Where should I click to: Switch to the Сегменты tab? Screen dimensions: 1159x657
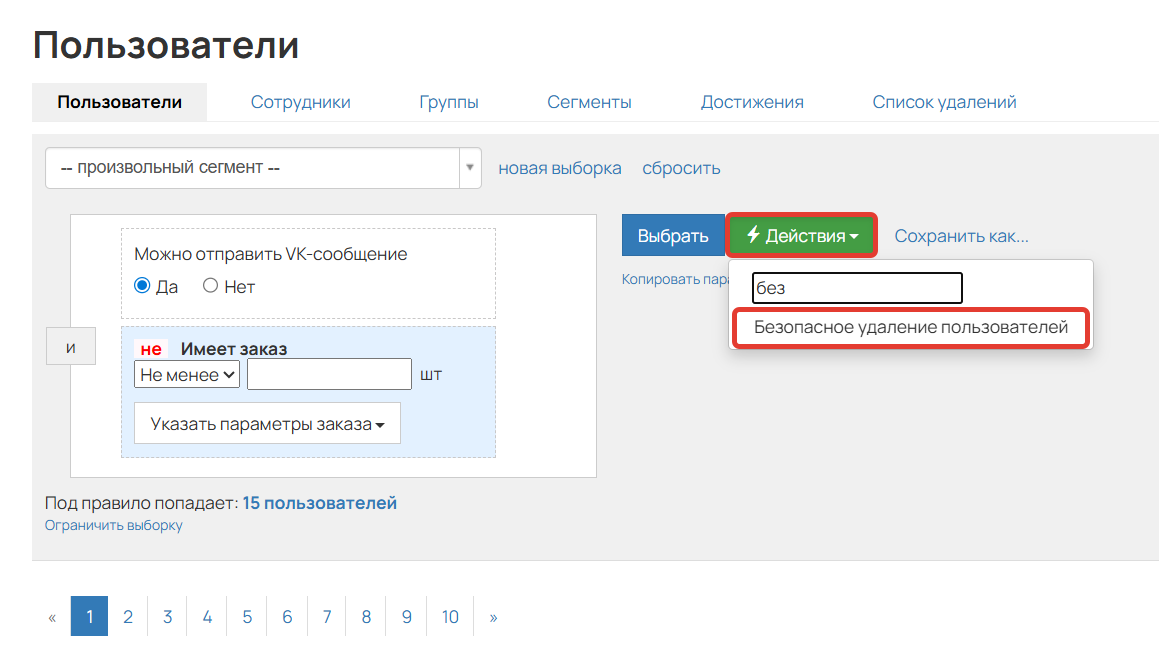tap(589, 101)
